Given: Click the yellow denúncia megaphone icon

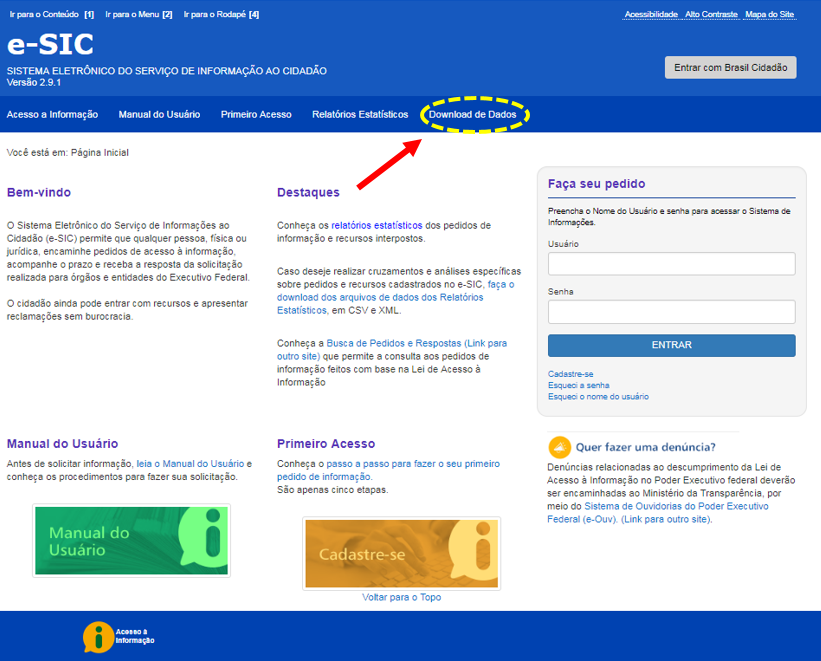Looking at the screenshot, I should (x=560, y=447).
